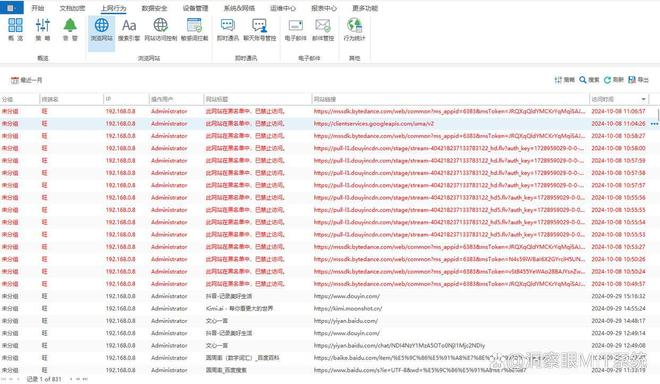This screenshot has width=660, height=384.
Task: Expand the 访问时间 column sort arrow
Action: pos(643,99)
